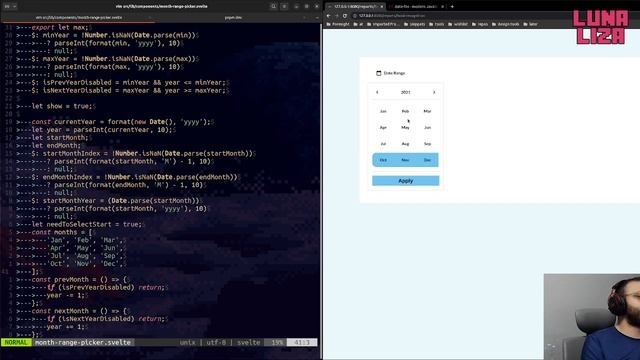Click NORMAL mode indicator in vim statusline
640x360 pixels.
[16, 342]
